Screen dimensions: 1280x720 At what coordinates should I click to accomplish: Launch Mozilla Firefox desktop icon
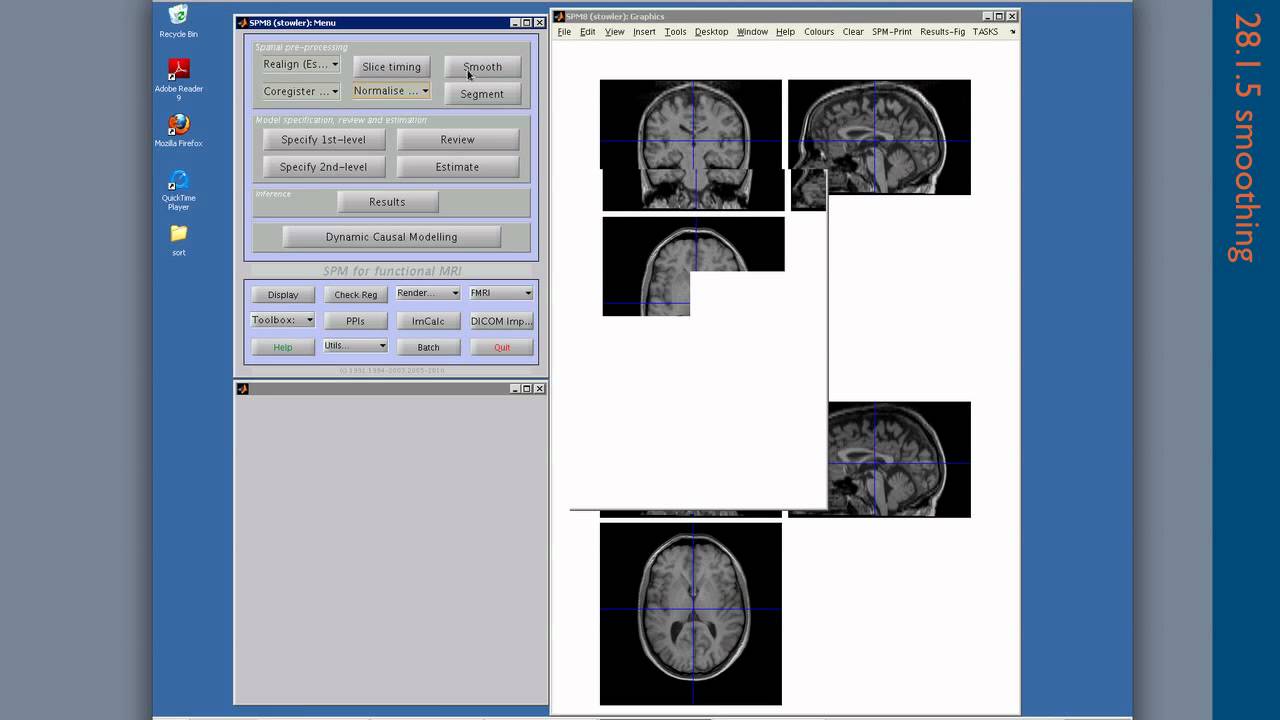coord(178,131)
